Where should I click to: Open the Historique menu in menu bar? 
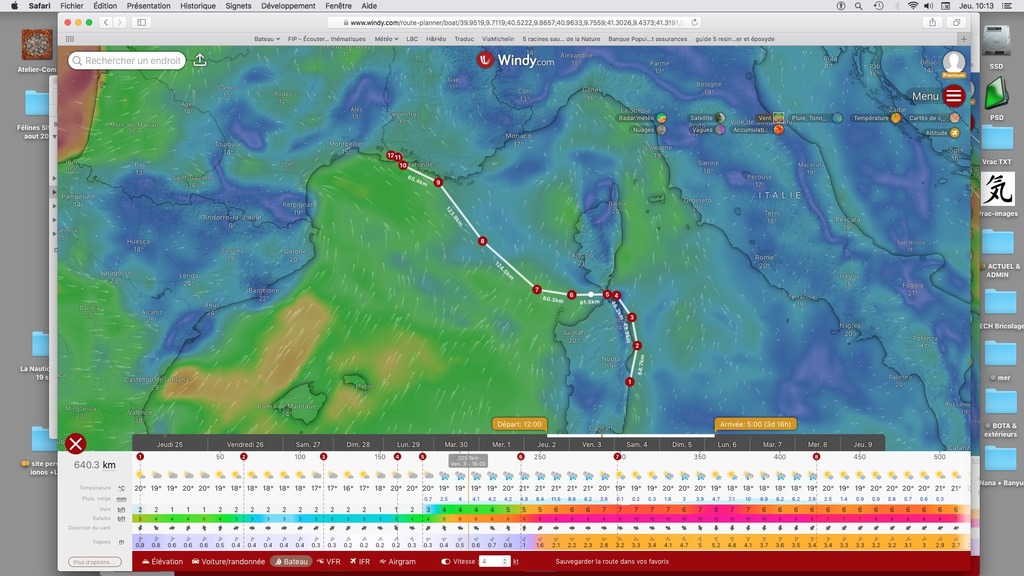tap(197, 6)
